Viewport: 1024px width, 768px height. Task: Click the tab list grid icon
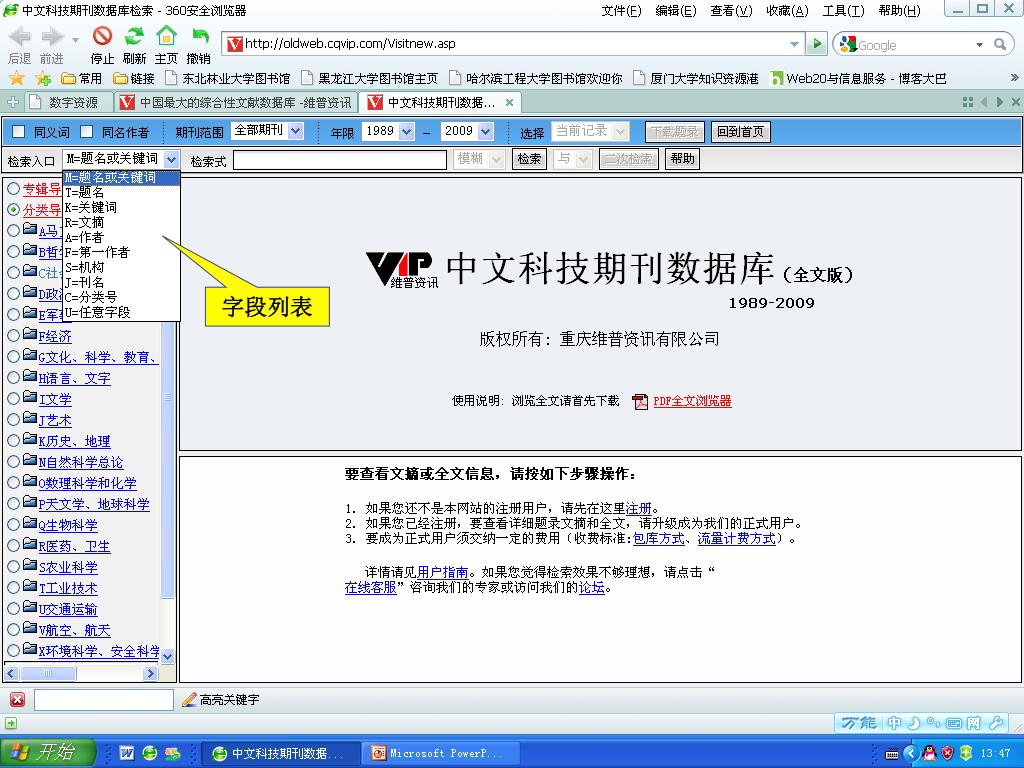968,102
